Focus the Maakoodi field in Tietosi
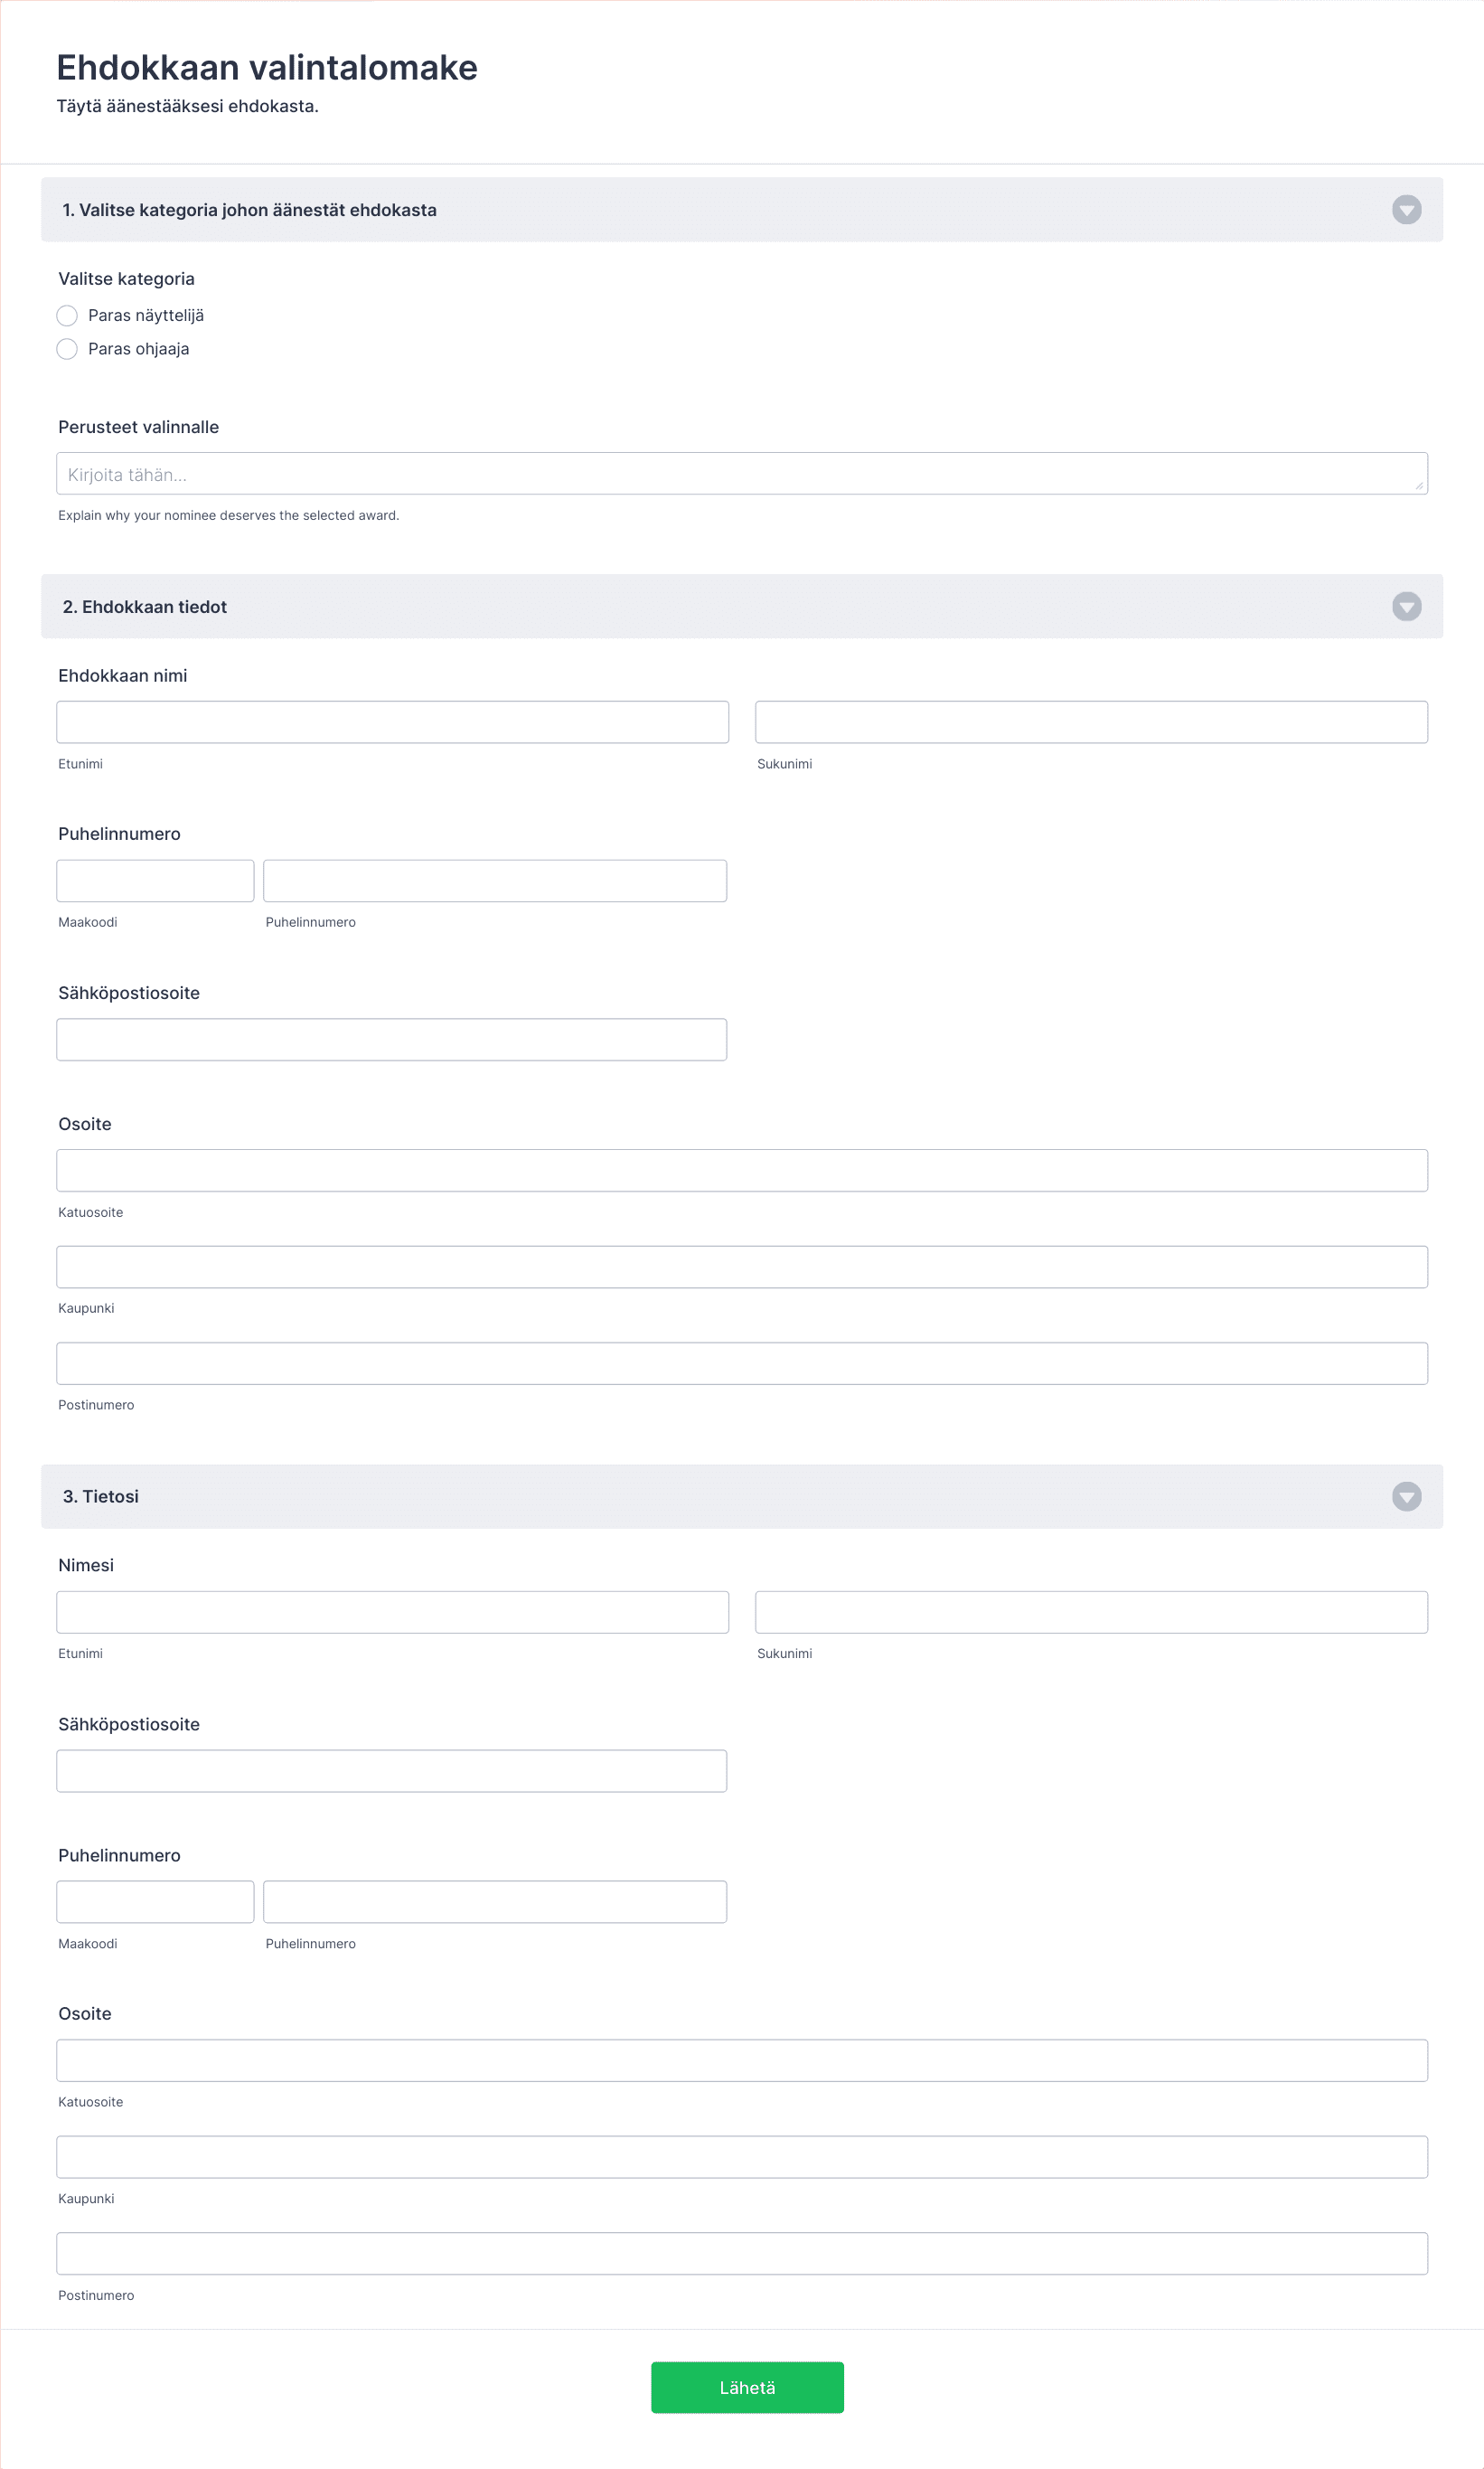 pyautogui.click(x=155, y=1902)
